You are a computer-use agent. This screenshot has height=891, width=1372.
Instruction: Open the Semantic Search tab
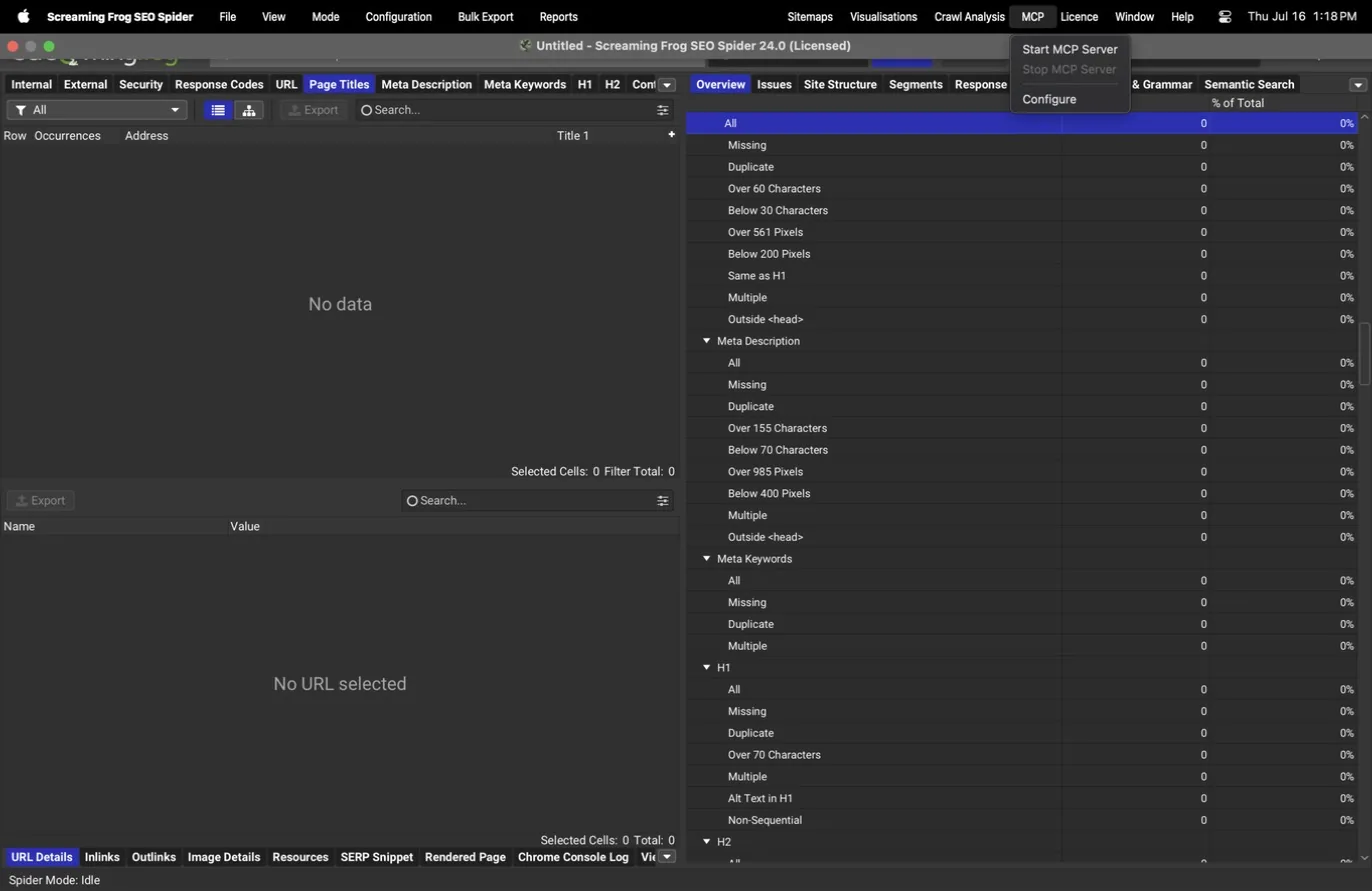[1249, 85]
